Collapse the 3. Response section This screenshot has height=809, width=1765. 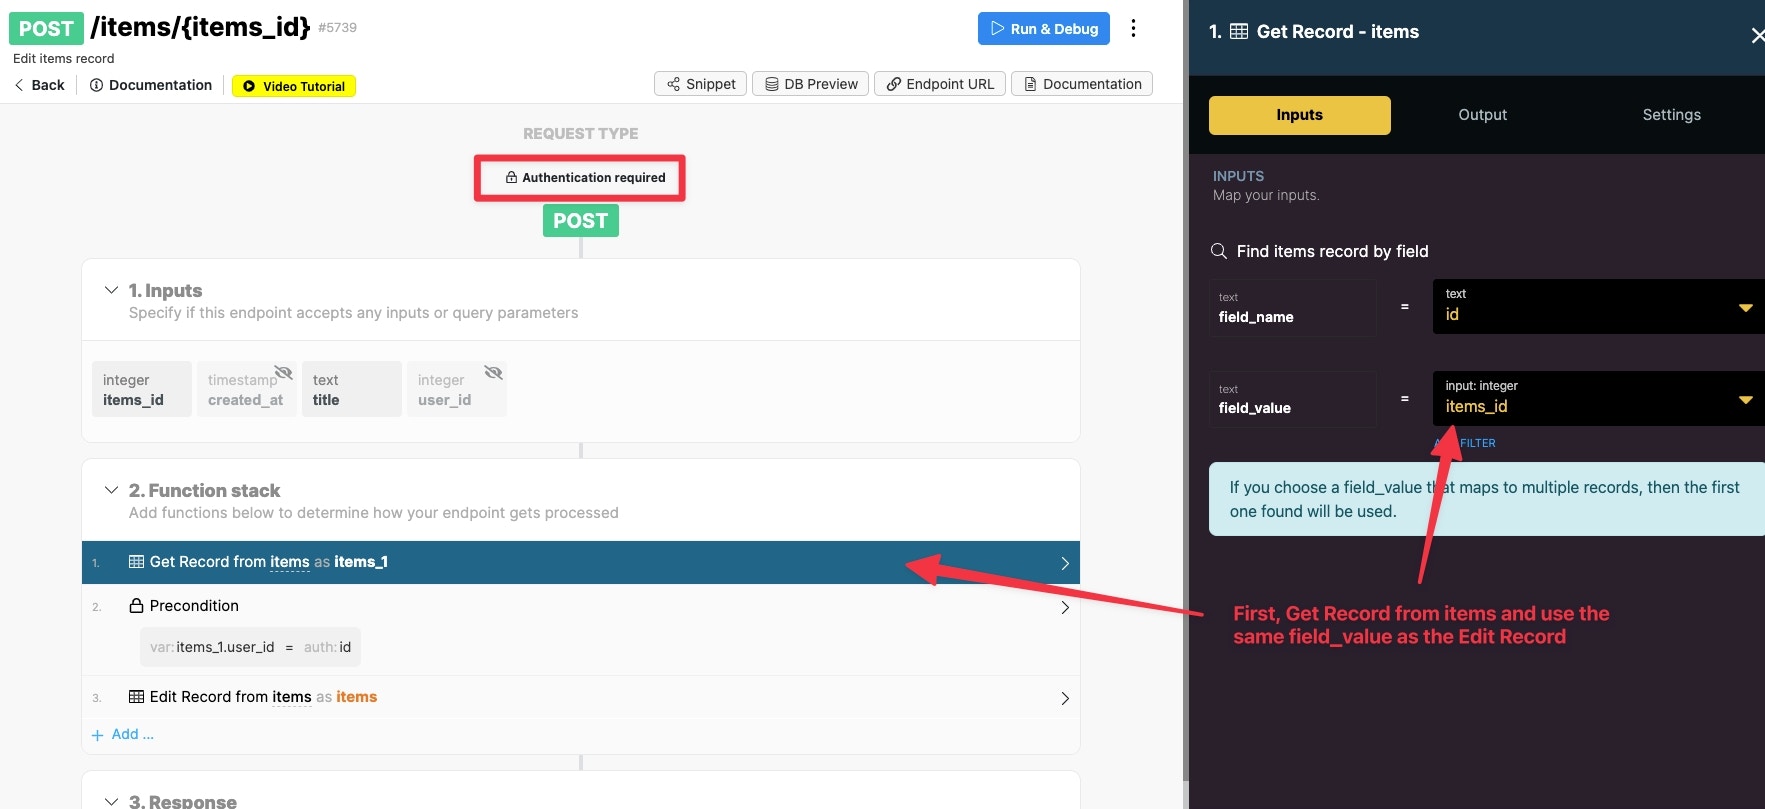(x=111, y=801)
